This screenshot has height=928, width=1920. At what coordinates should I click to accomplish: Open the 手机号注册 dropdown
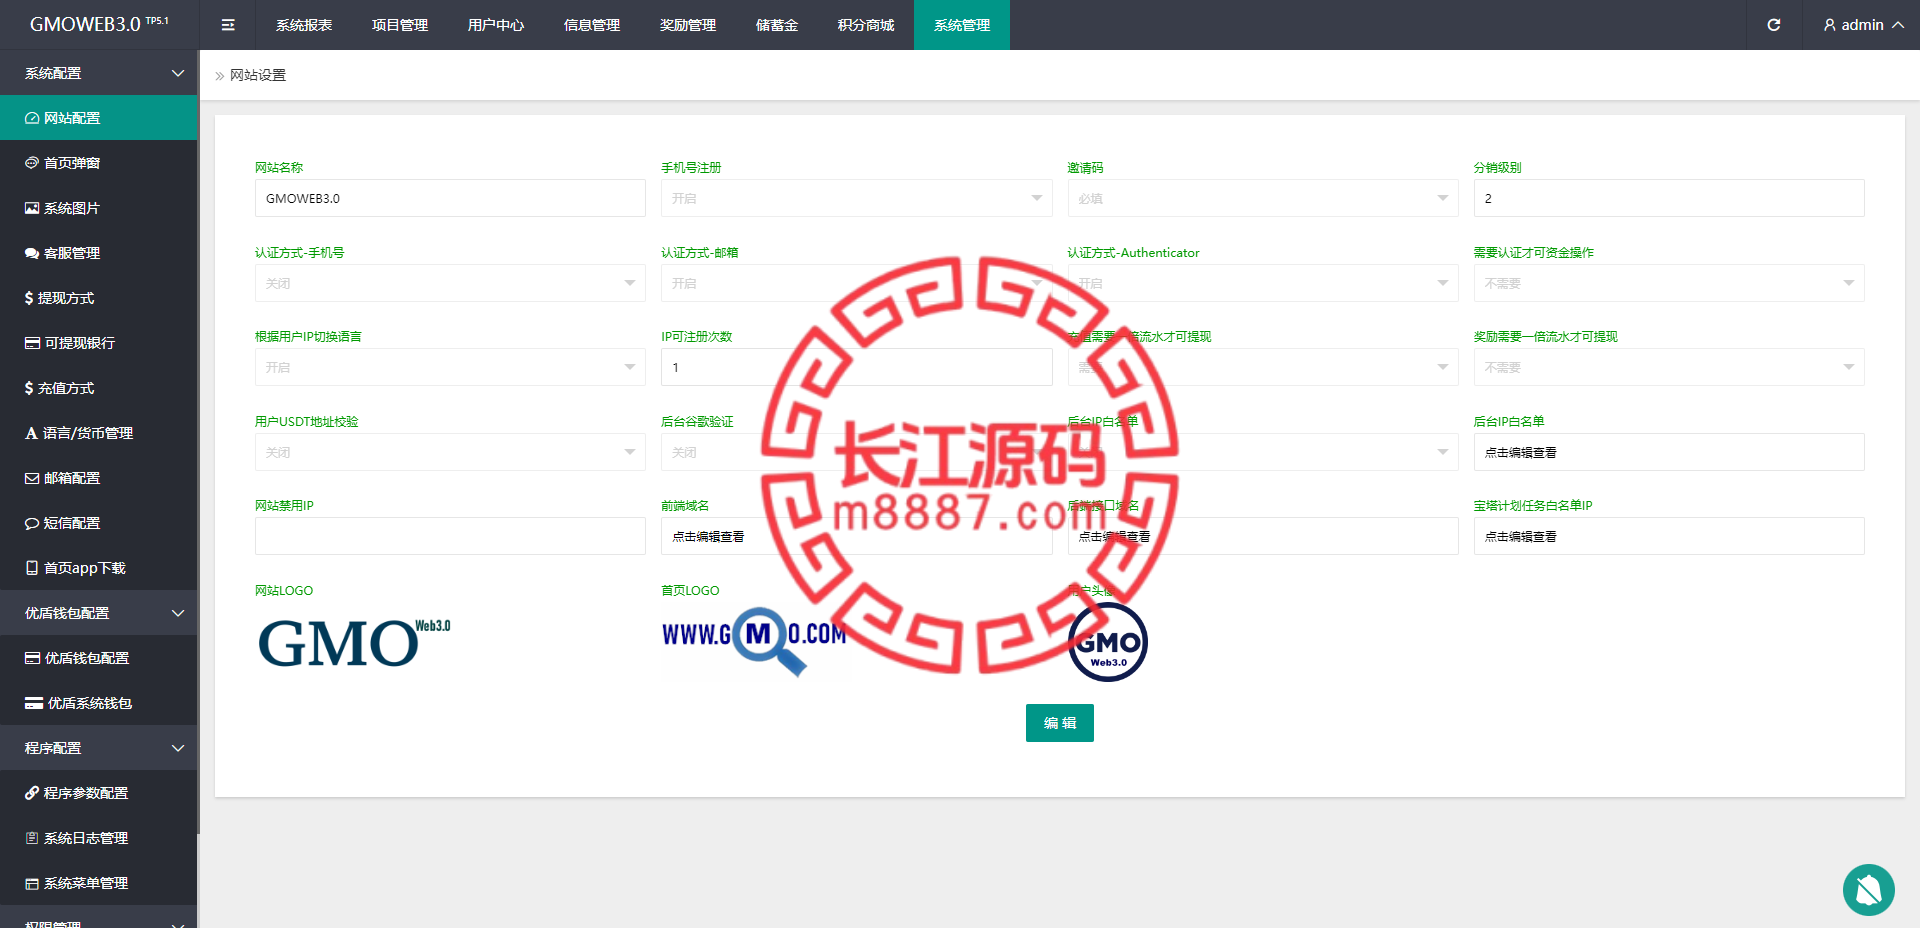856,198
